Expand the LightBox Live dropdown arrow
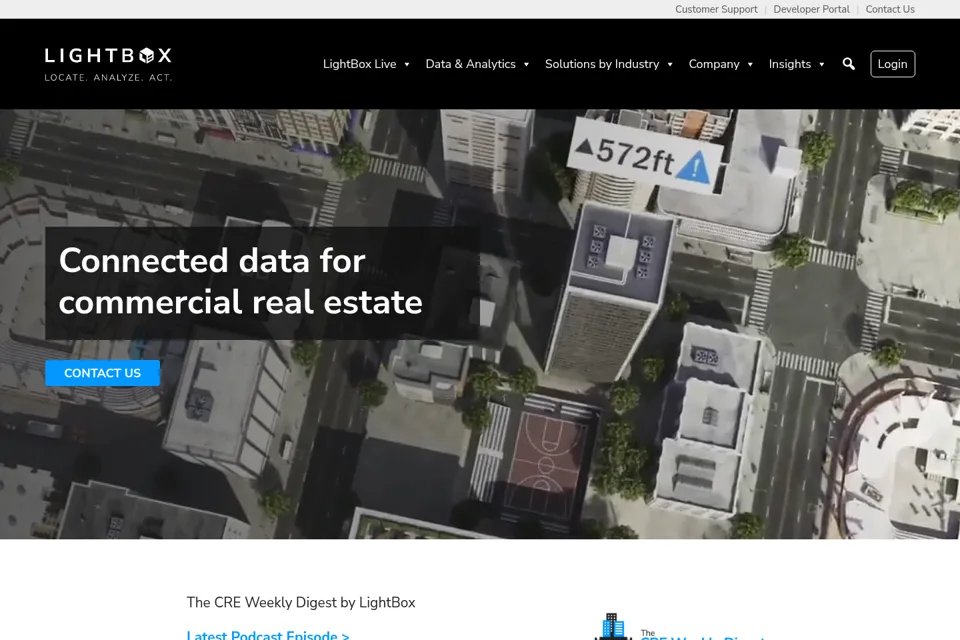960x640 pixels. click(407, 64)
